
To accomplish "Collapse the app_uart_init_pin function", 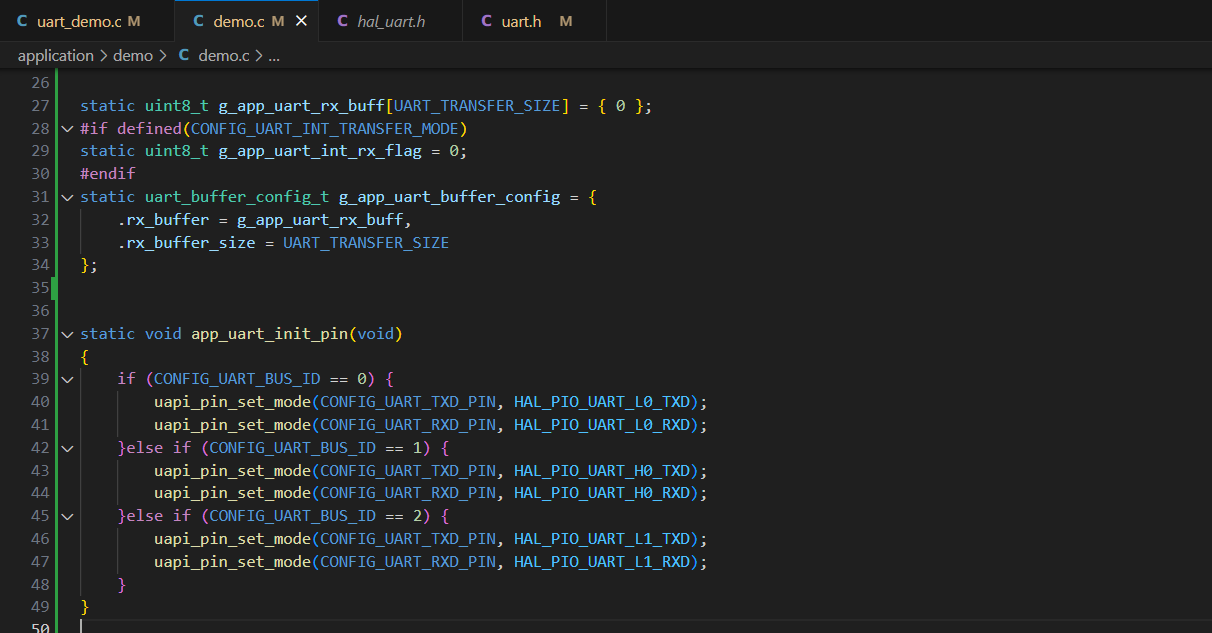I will click(67, 334).
